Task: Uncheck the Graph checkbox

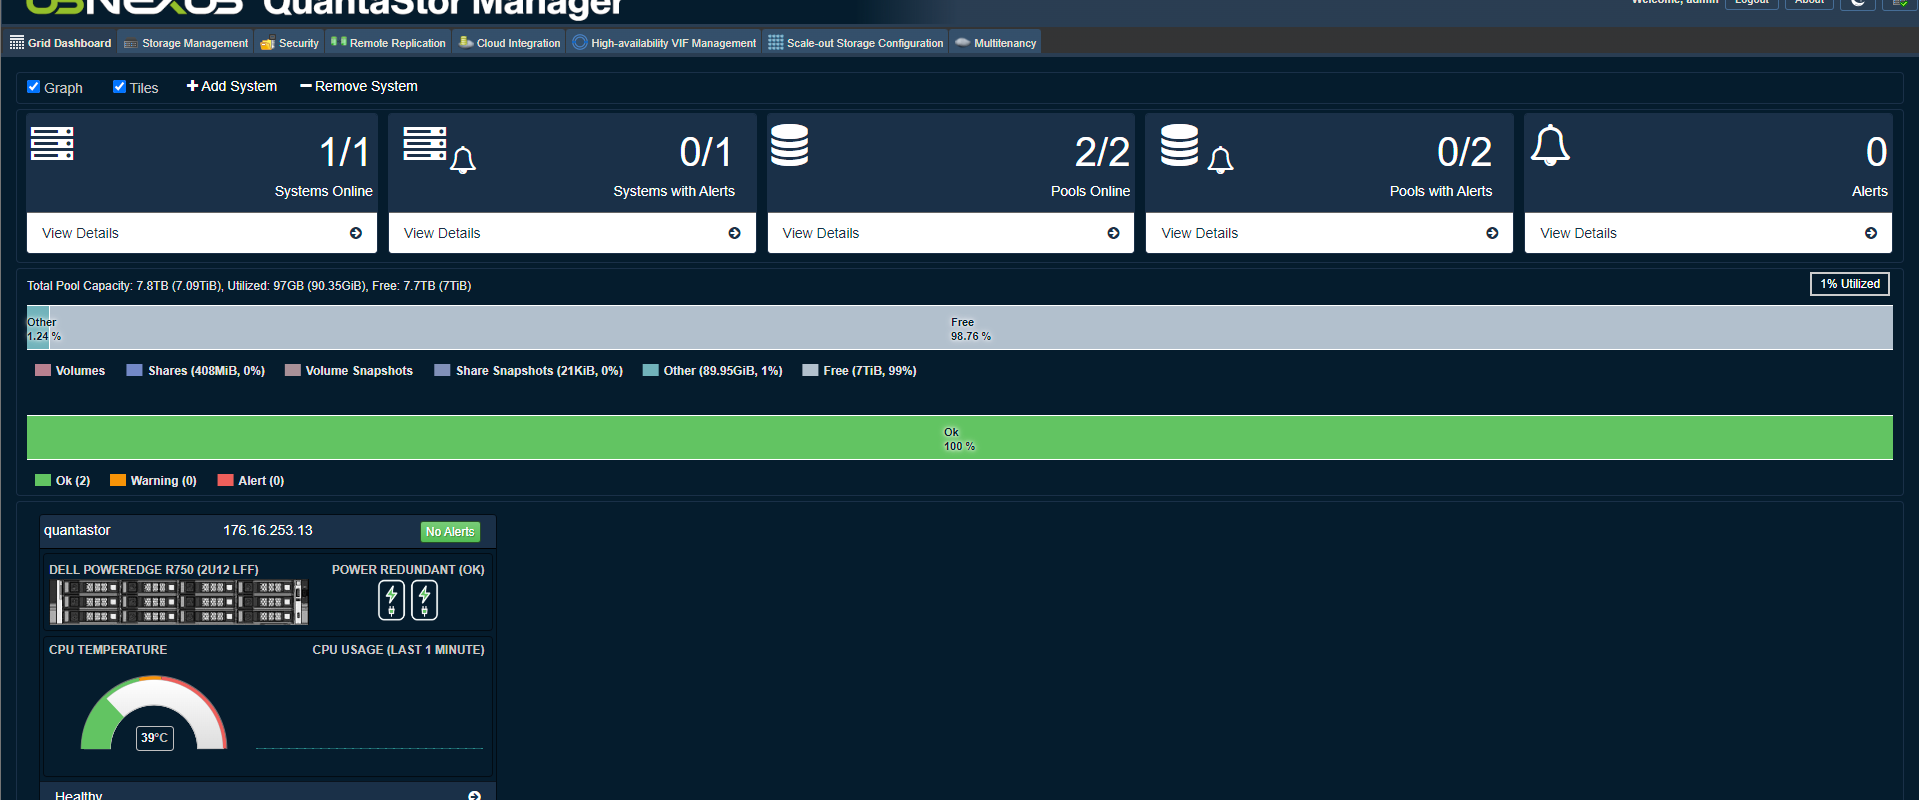Action: click(34, 87)
